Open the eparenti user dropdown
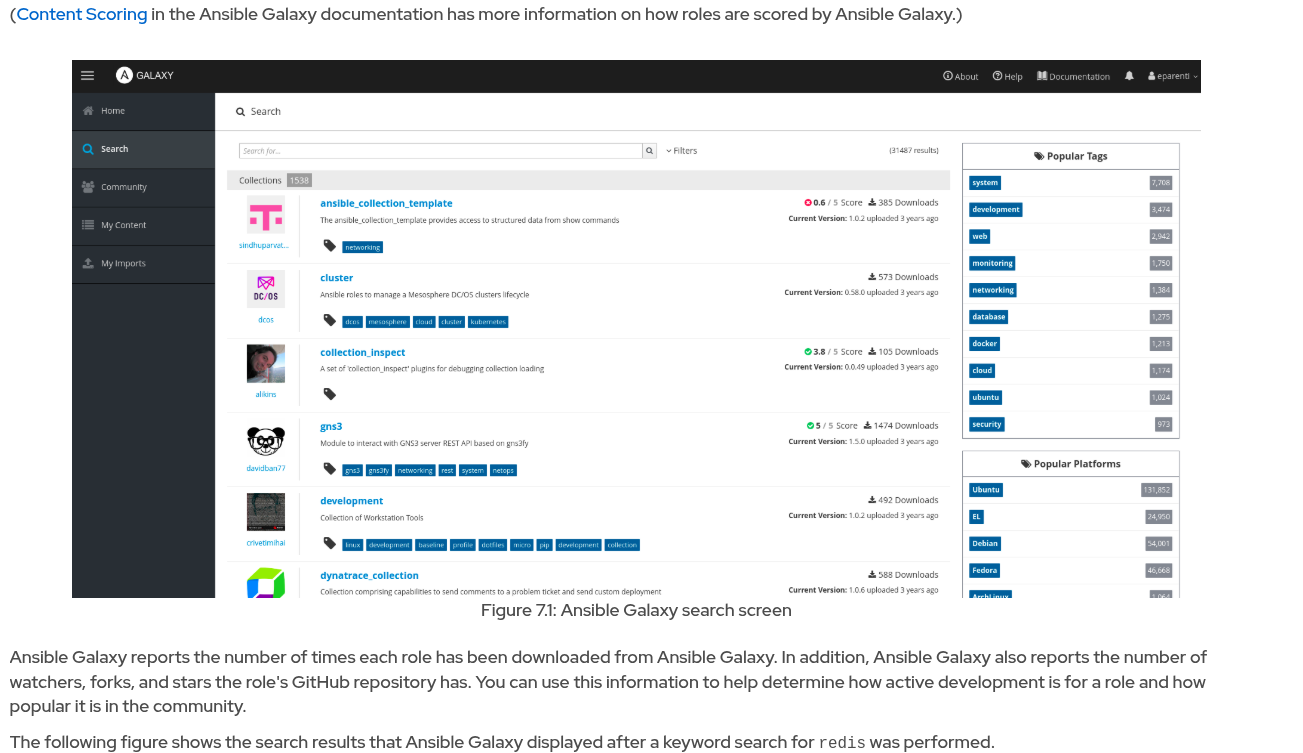The width and height of the screenshot is (1303, 753). pos(1173,76)
